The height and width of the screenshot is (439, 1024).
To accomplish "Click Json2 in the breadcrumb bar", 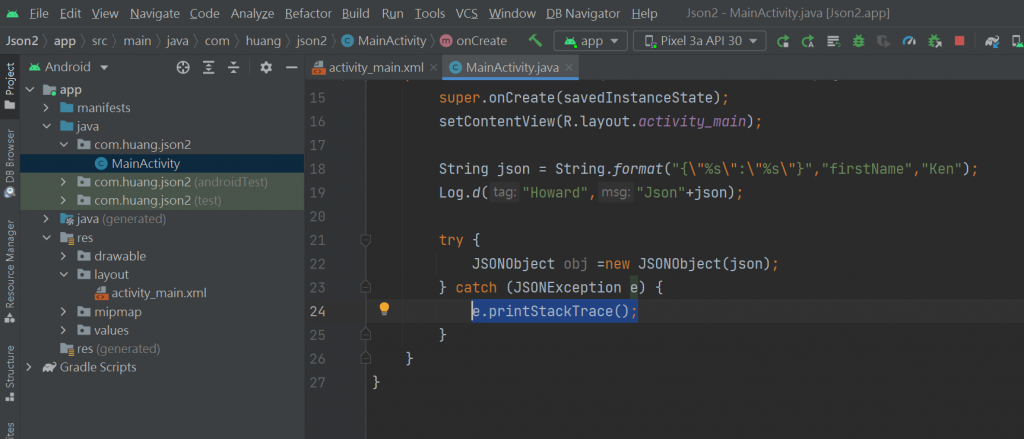I will click(x=21, y=41).
